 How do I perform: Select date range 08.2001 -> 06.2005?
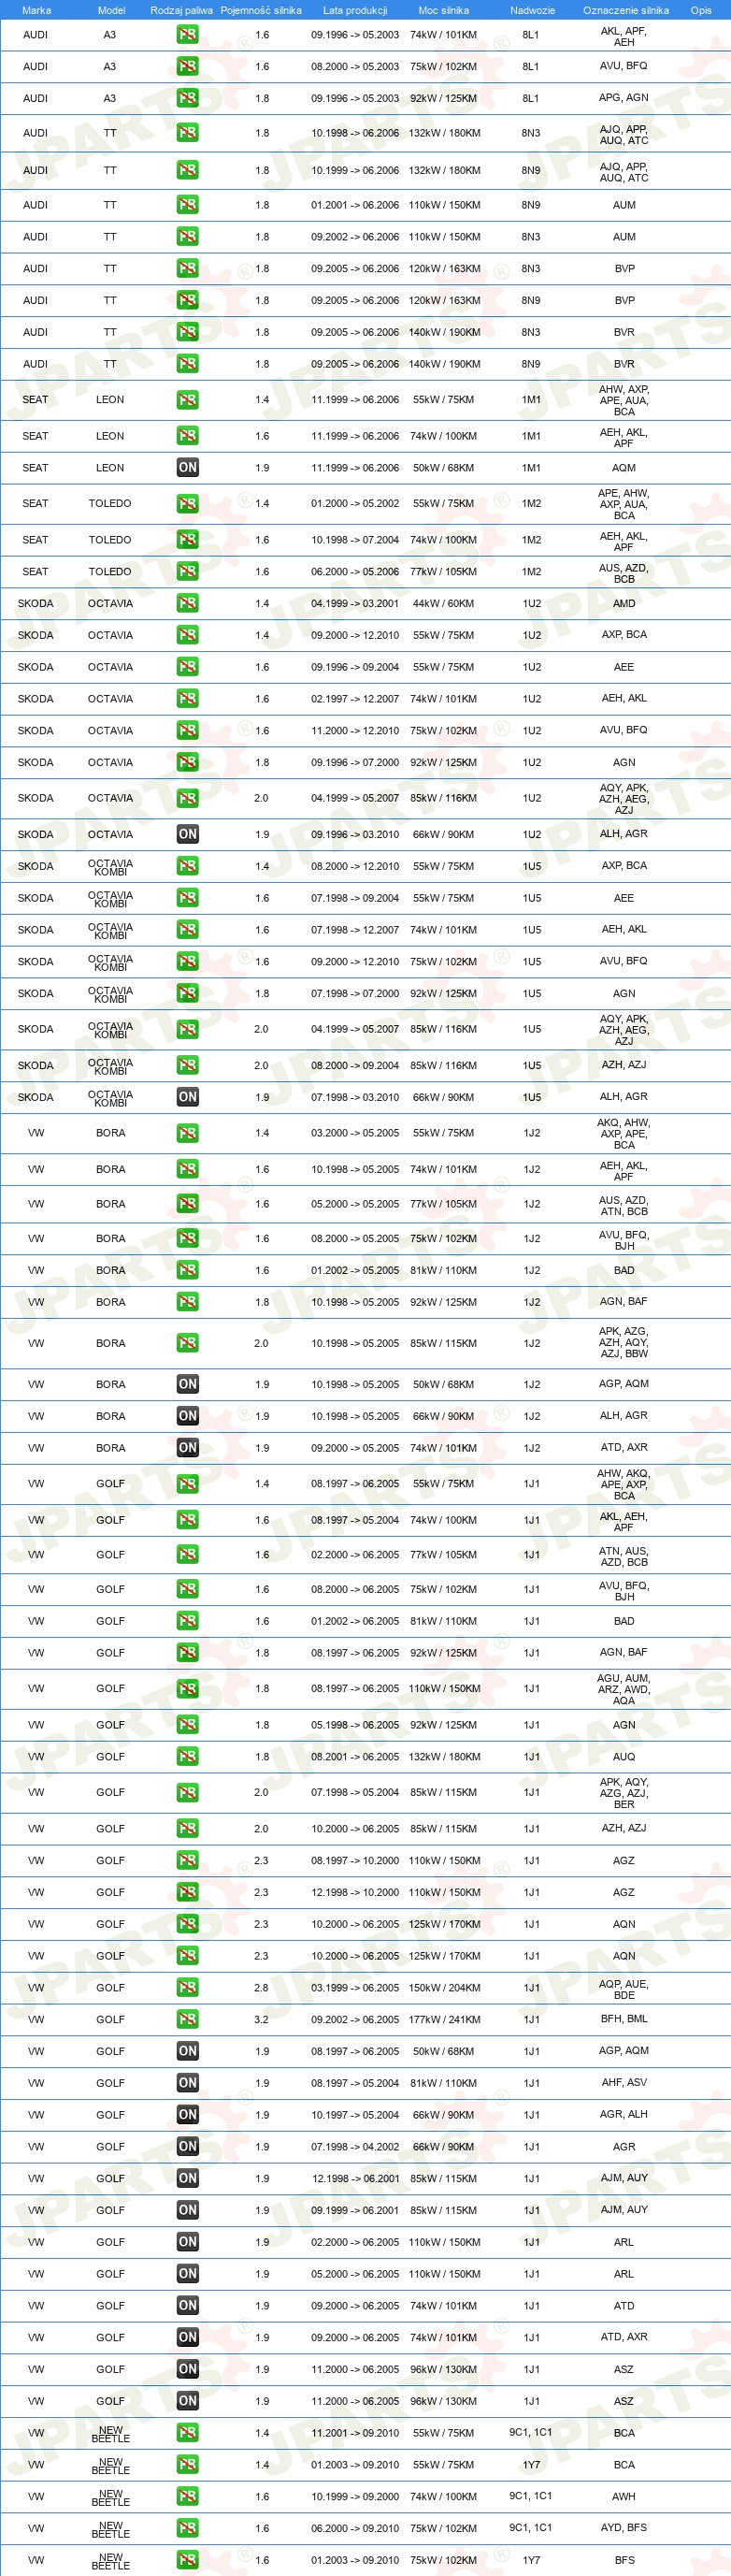355,1757
